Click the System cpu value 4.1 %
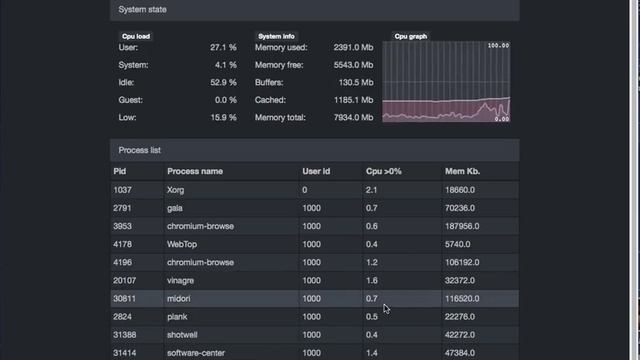This screenshot has height=360, width=640. tap(226, 65)
